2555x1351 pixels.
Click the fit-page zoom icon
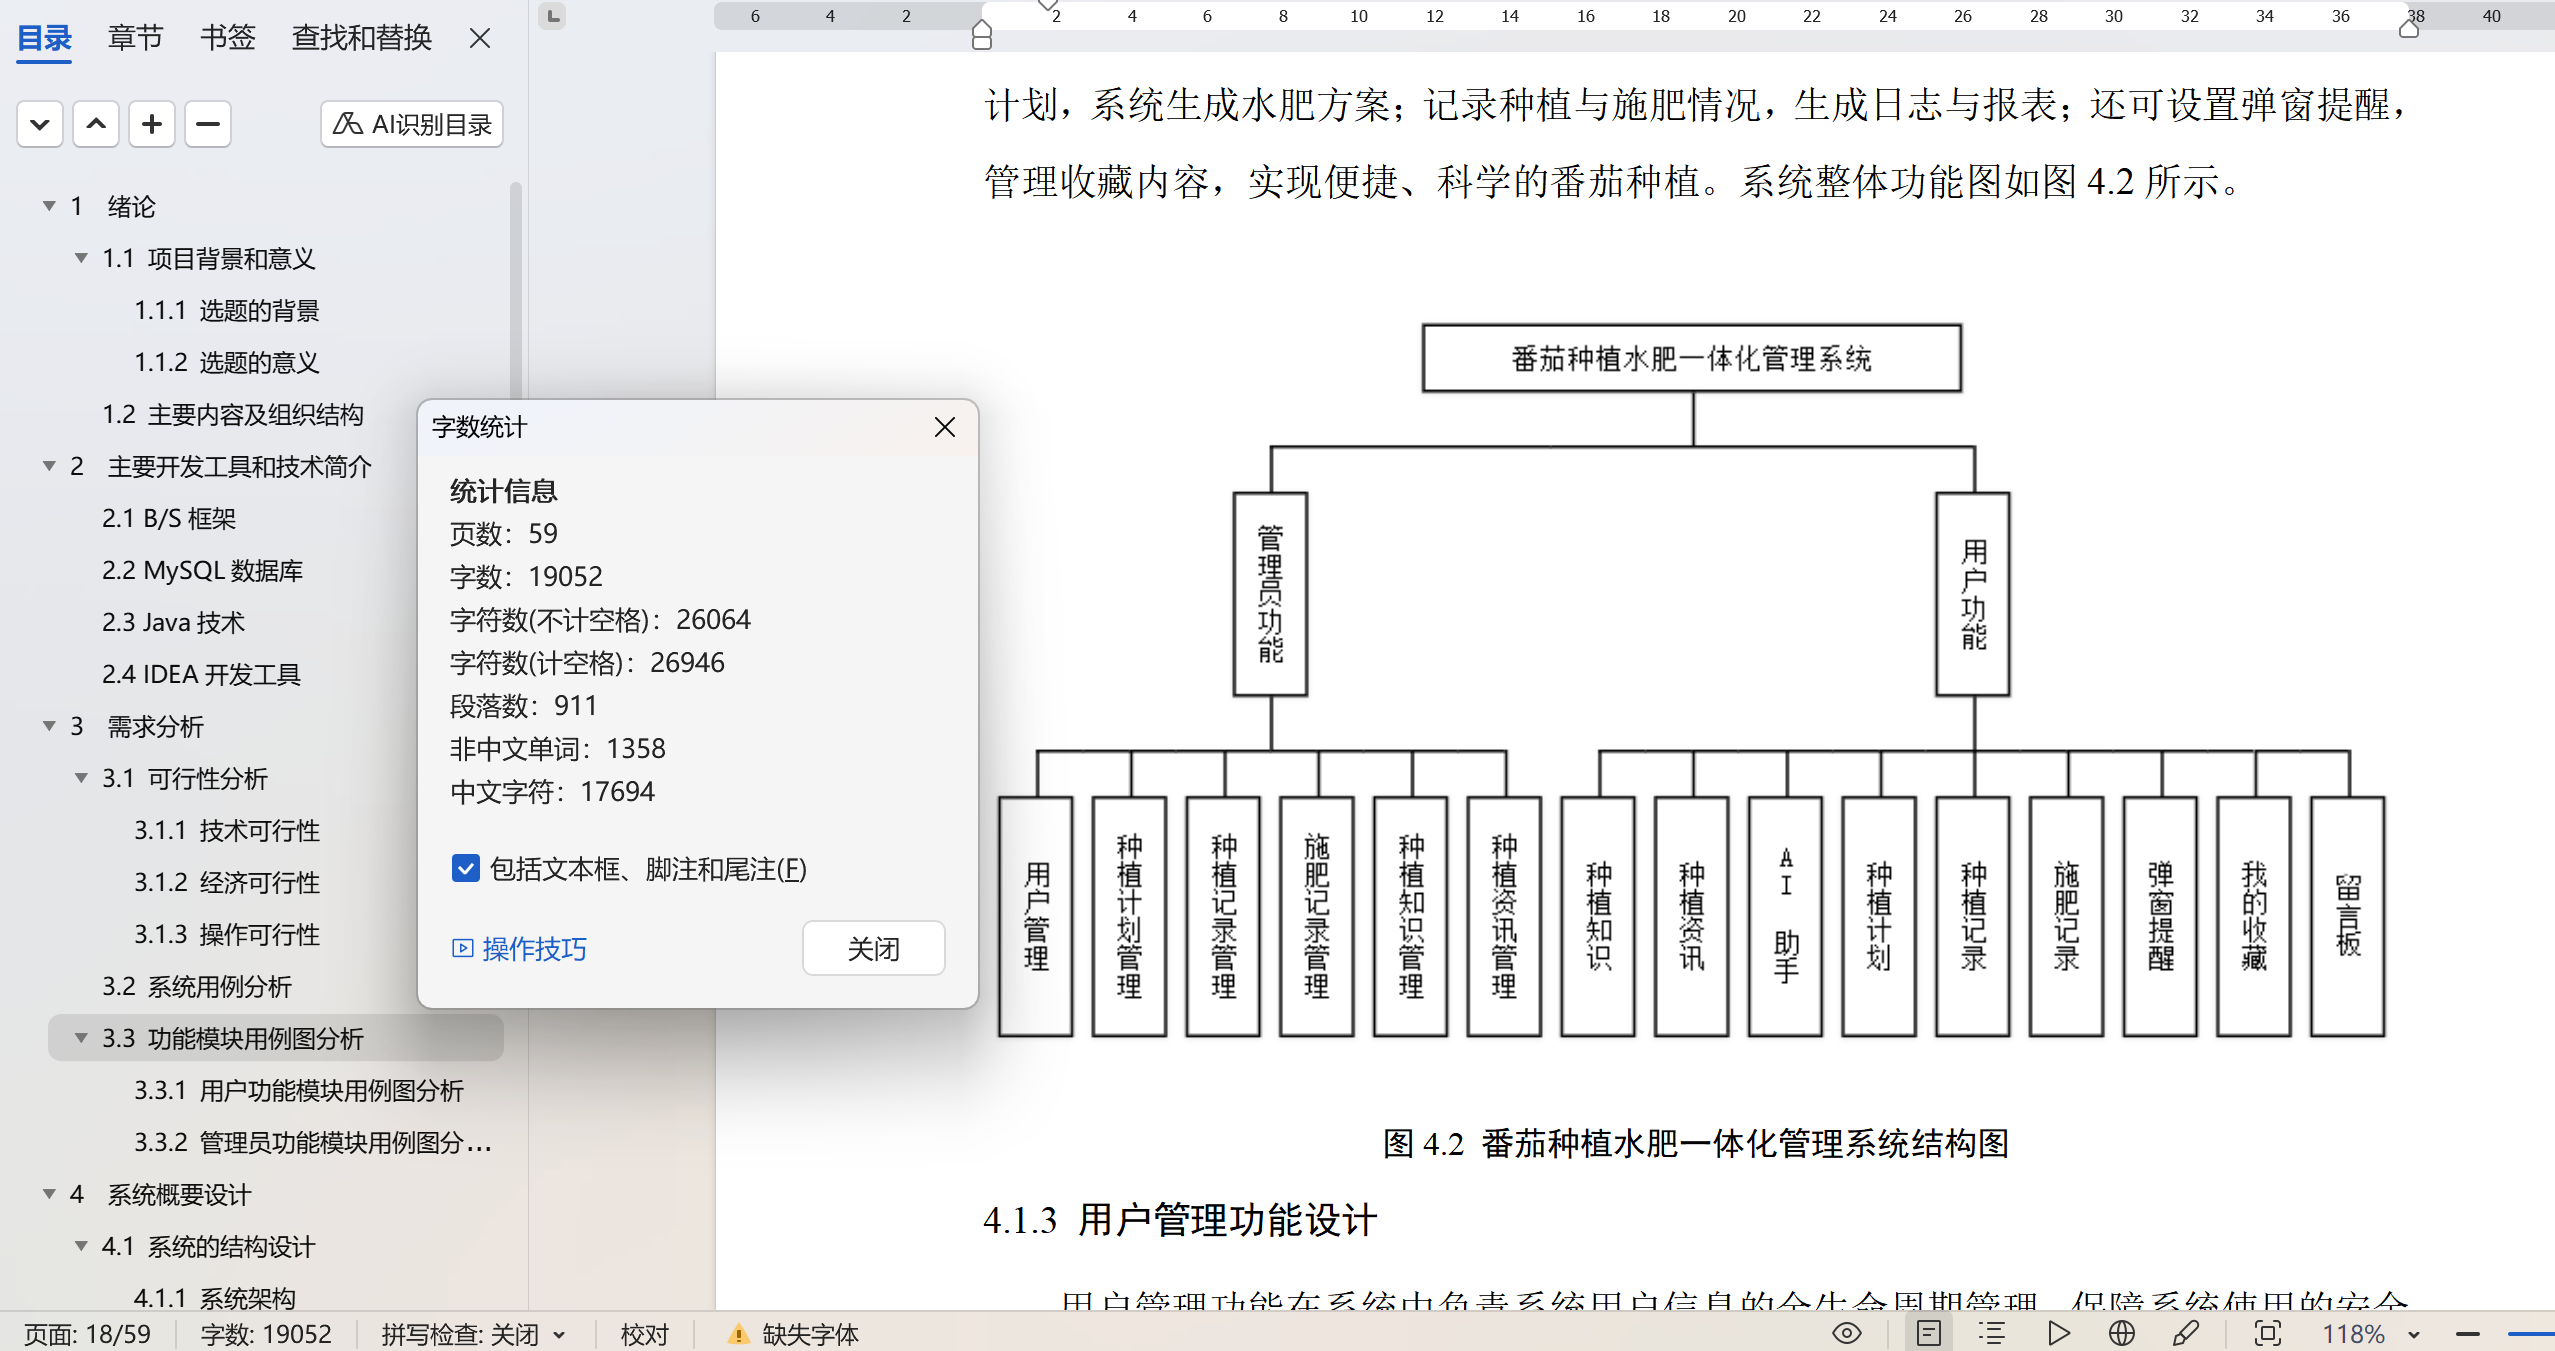pyautogui.click(x=2268, y=1333)
